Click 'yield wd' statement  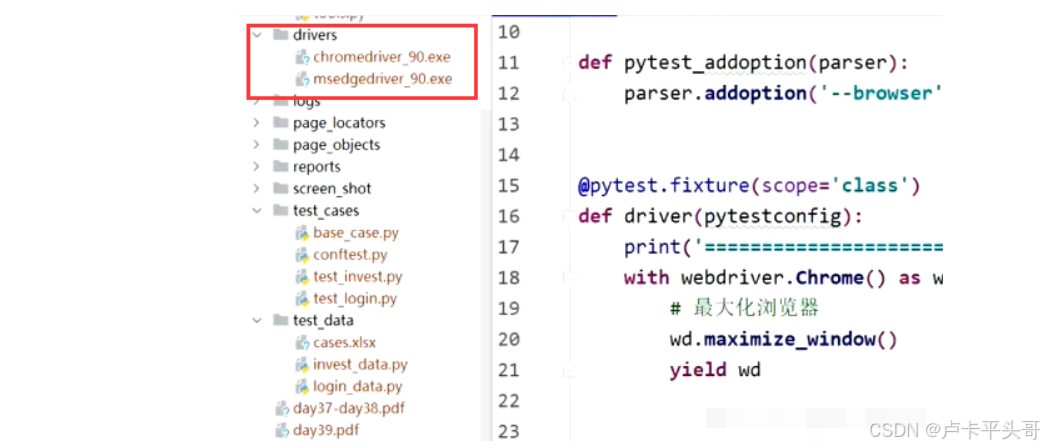click(x=715, y=370)
